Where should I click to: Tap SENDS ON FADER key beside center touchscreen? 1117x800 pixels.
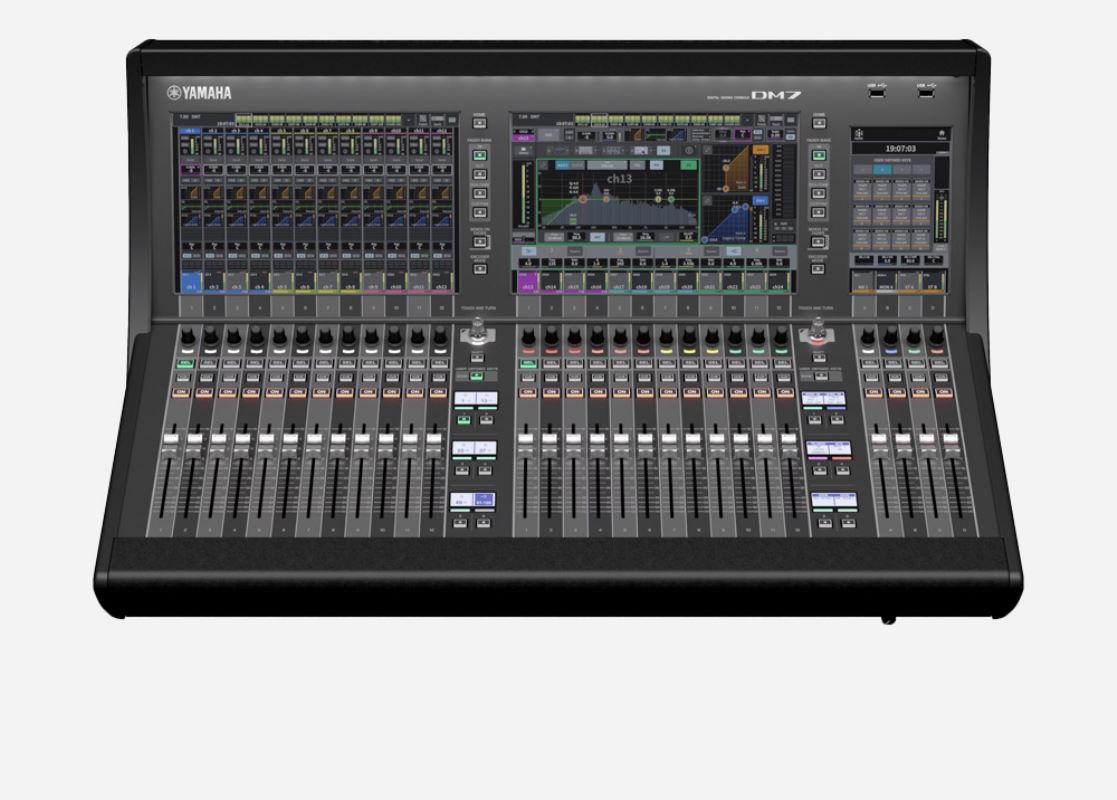pos(819,242)
